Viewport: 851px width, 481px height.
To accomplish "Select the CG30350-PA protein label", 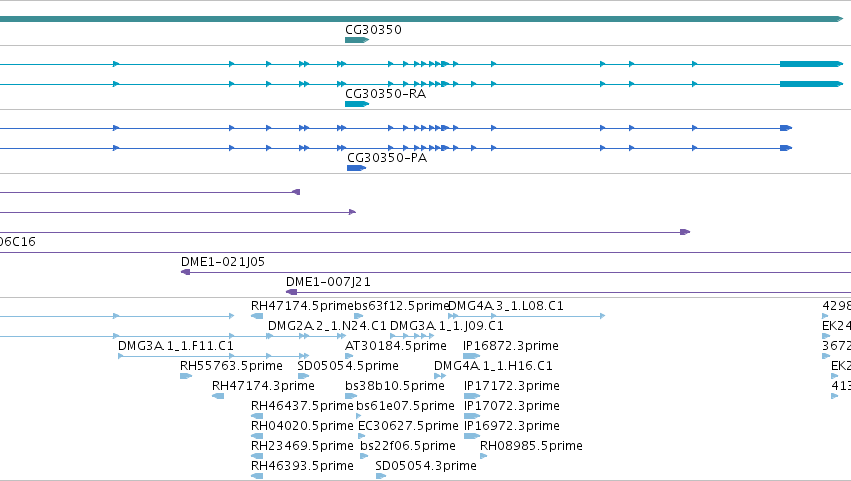I will click(387, 158).
